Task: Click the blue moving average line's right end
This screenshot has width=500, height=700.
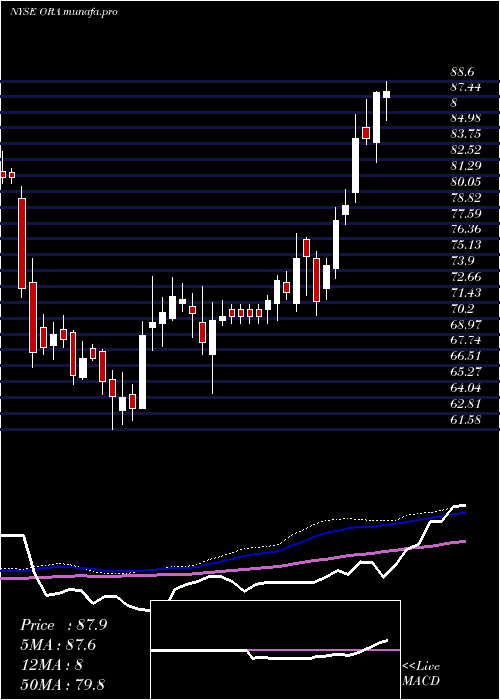Action: tap(462, 513)
